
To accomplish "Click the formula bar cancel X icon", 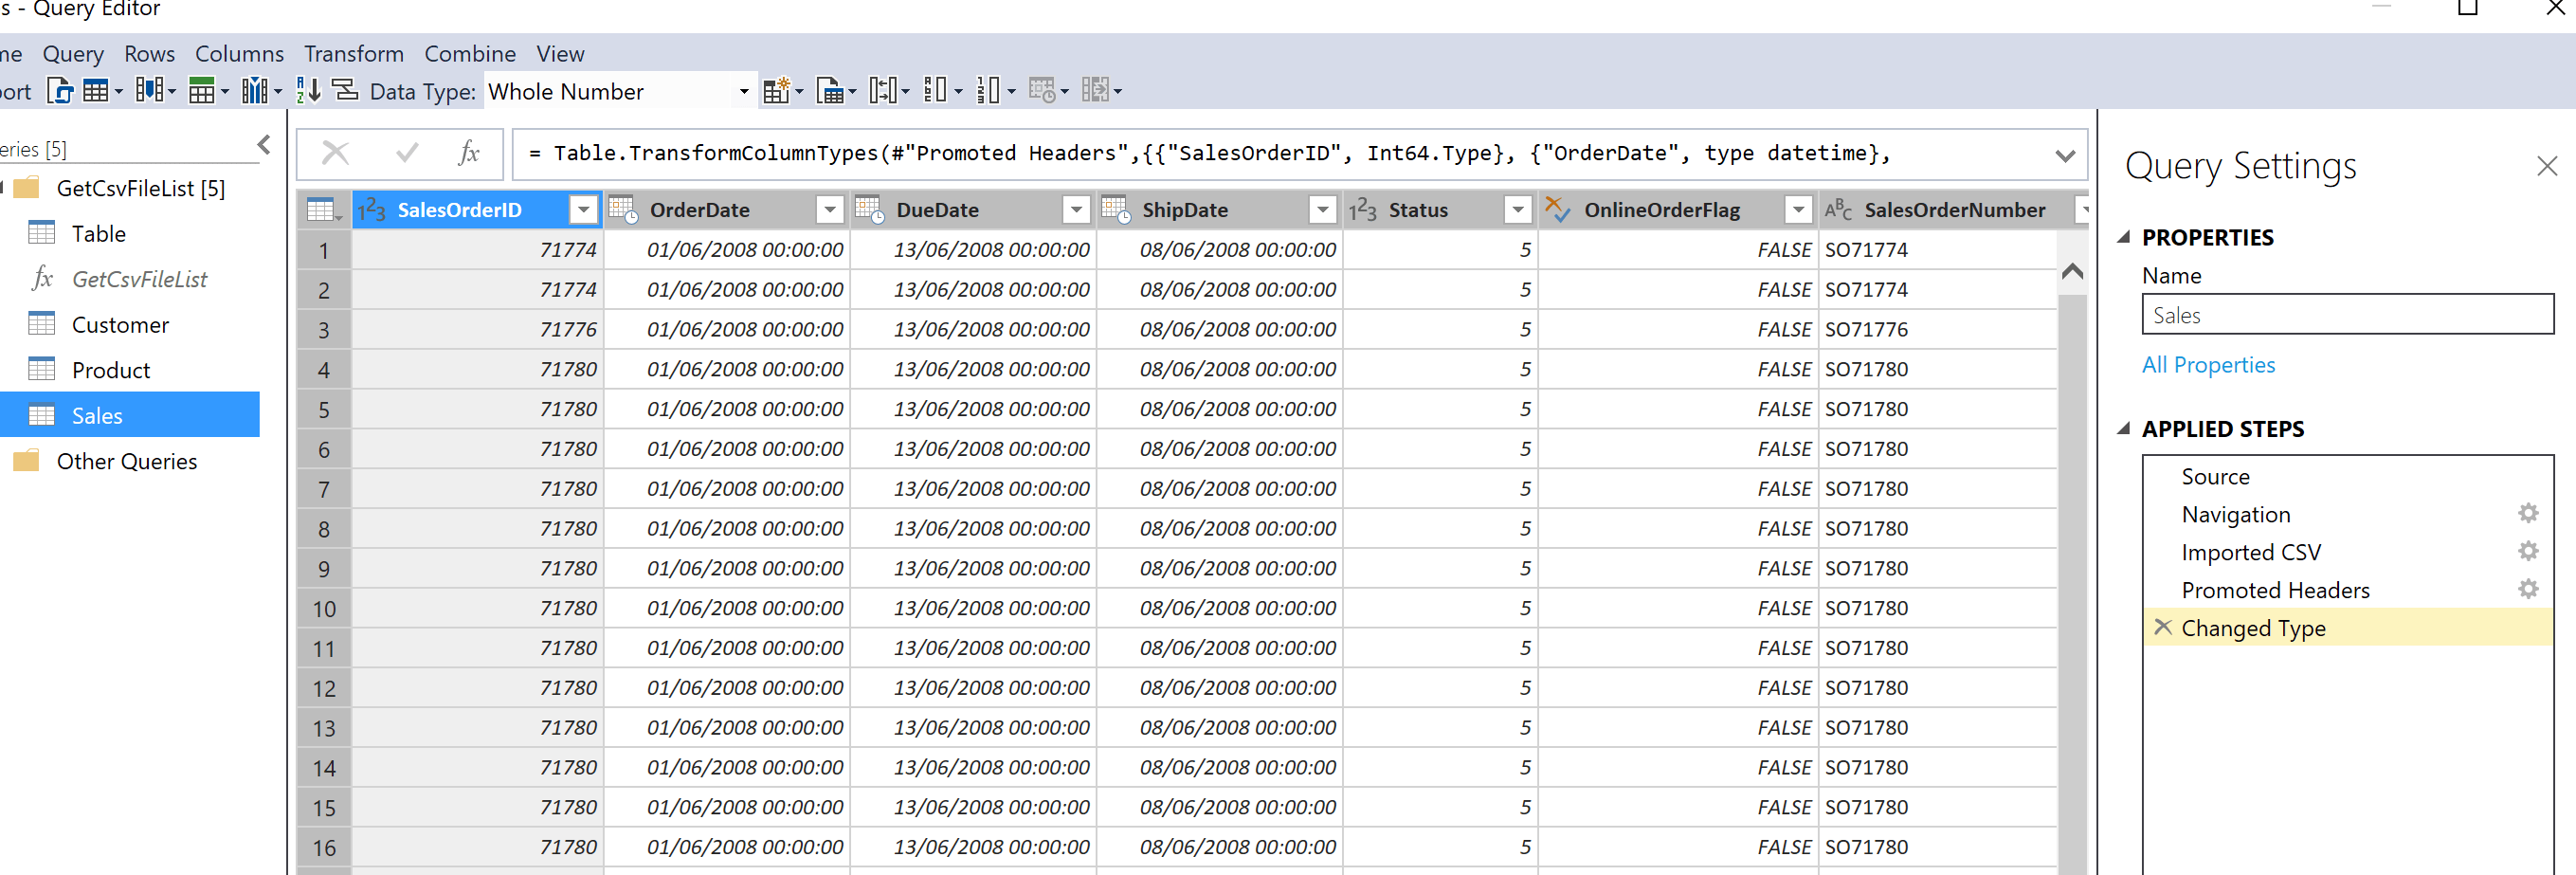I will coord(335,153).
